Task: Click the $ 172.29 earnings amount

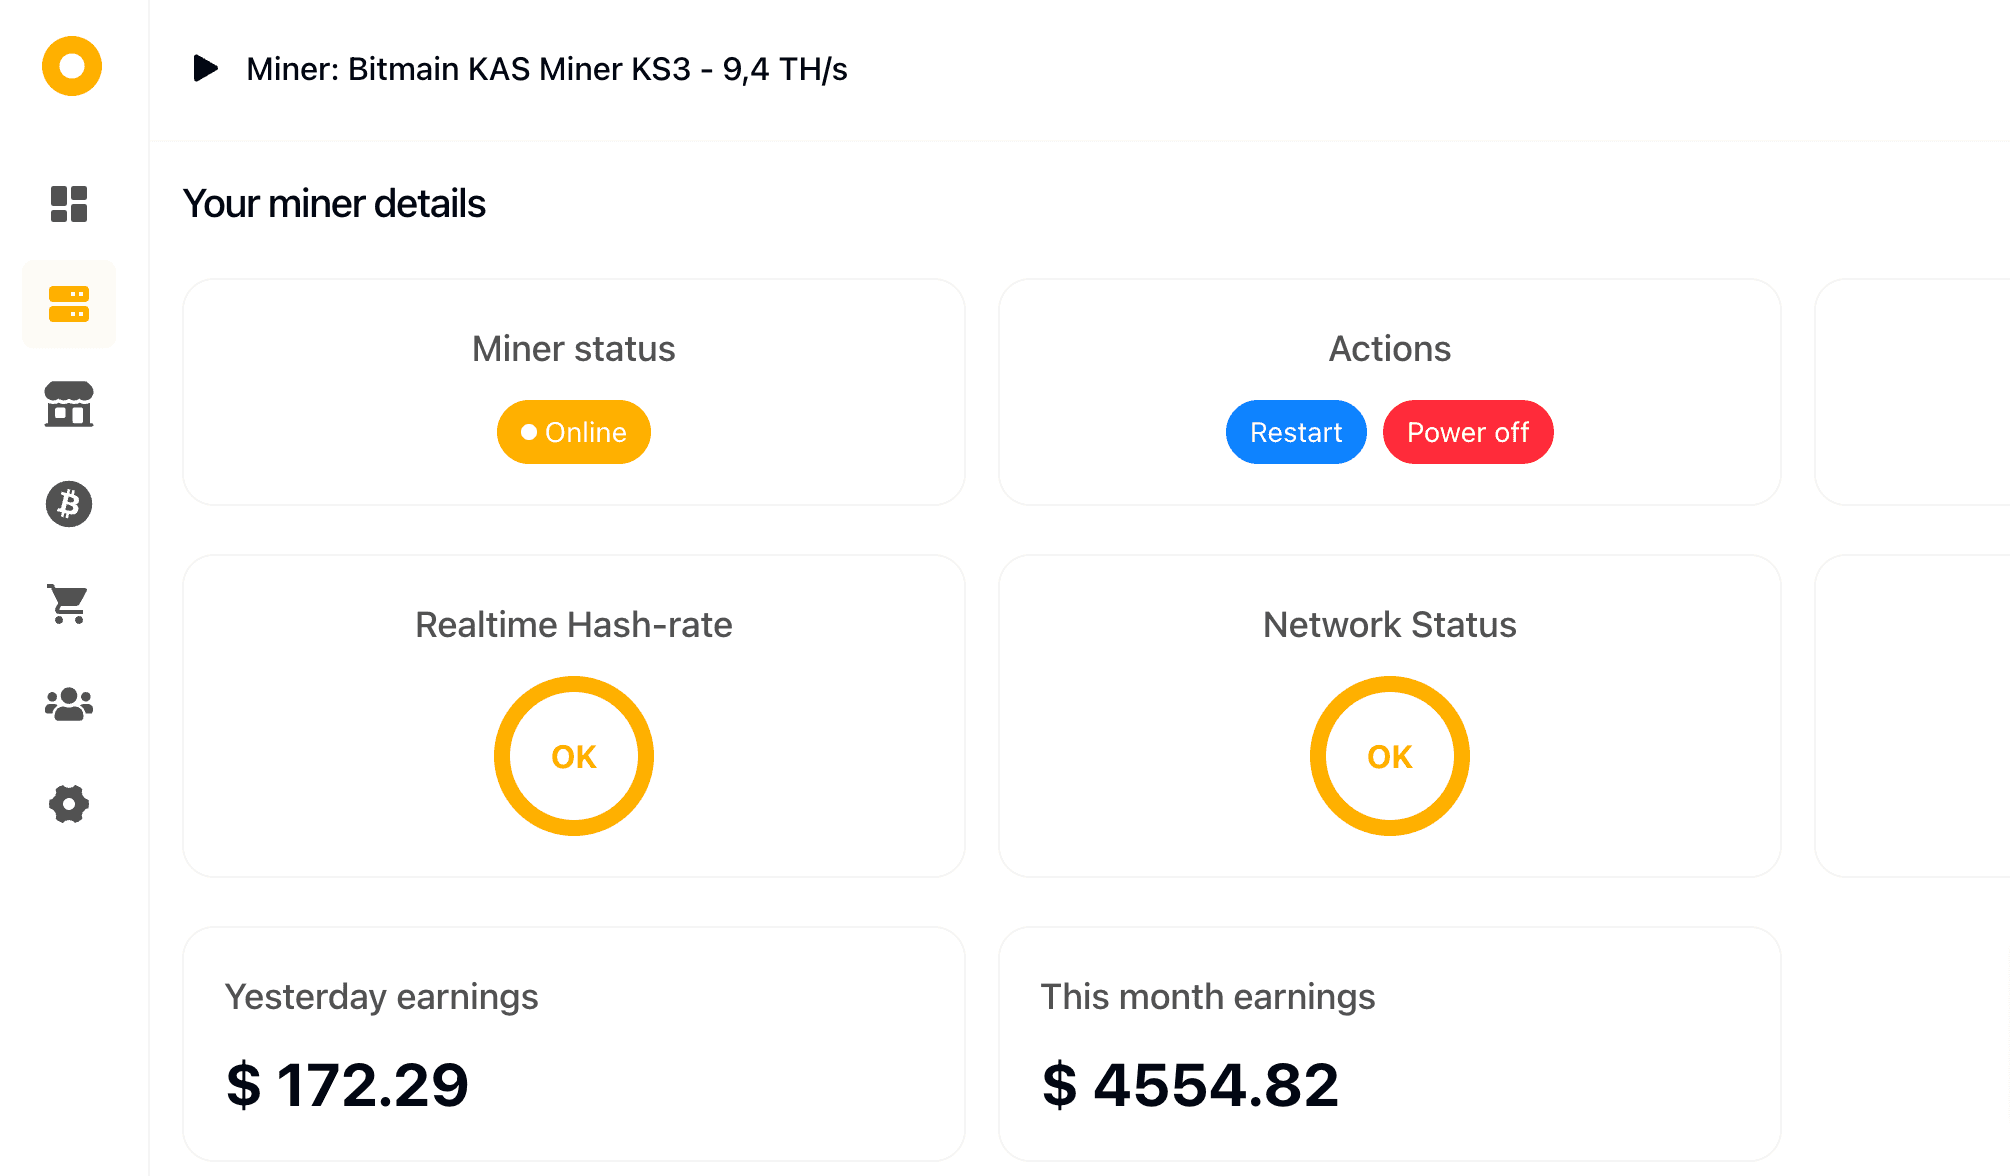Action: click(x=347, y=1085)
